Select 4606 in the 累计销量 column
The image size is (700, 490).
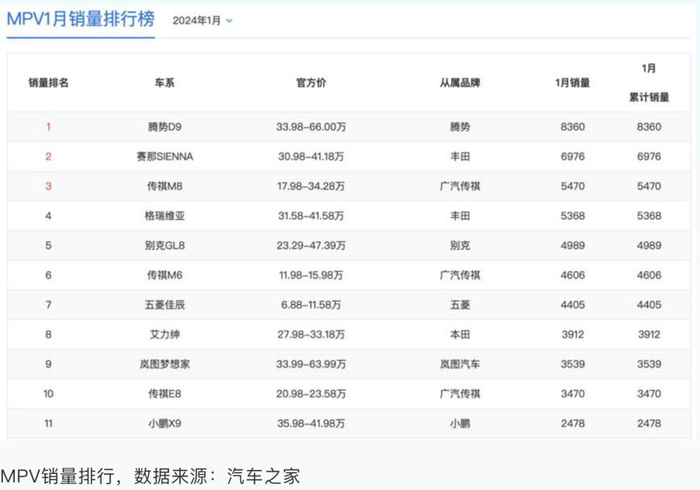(x=649, y=275)
